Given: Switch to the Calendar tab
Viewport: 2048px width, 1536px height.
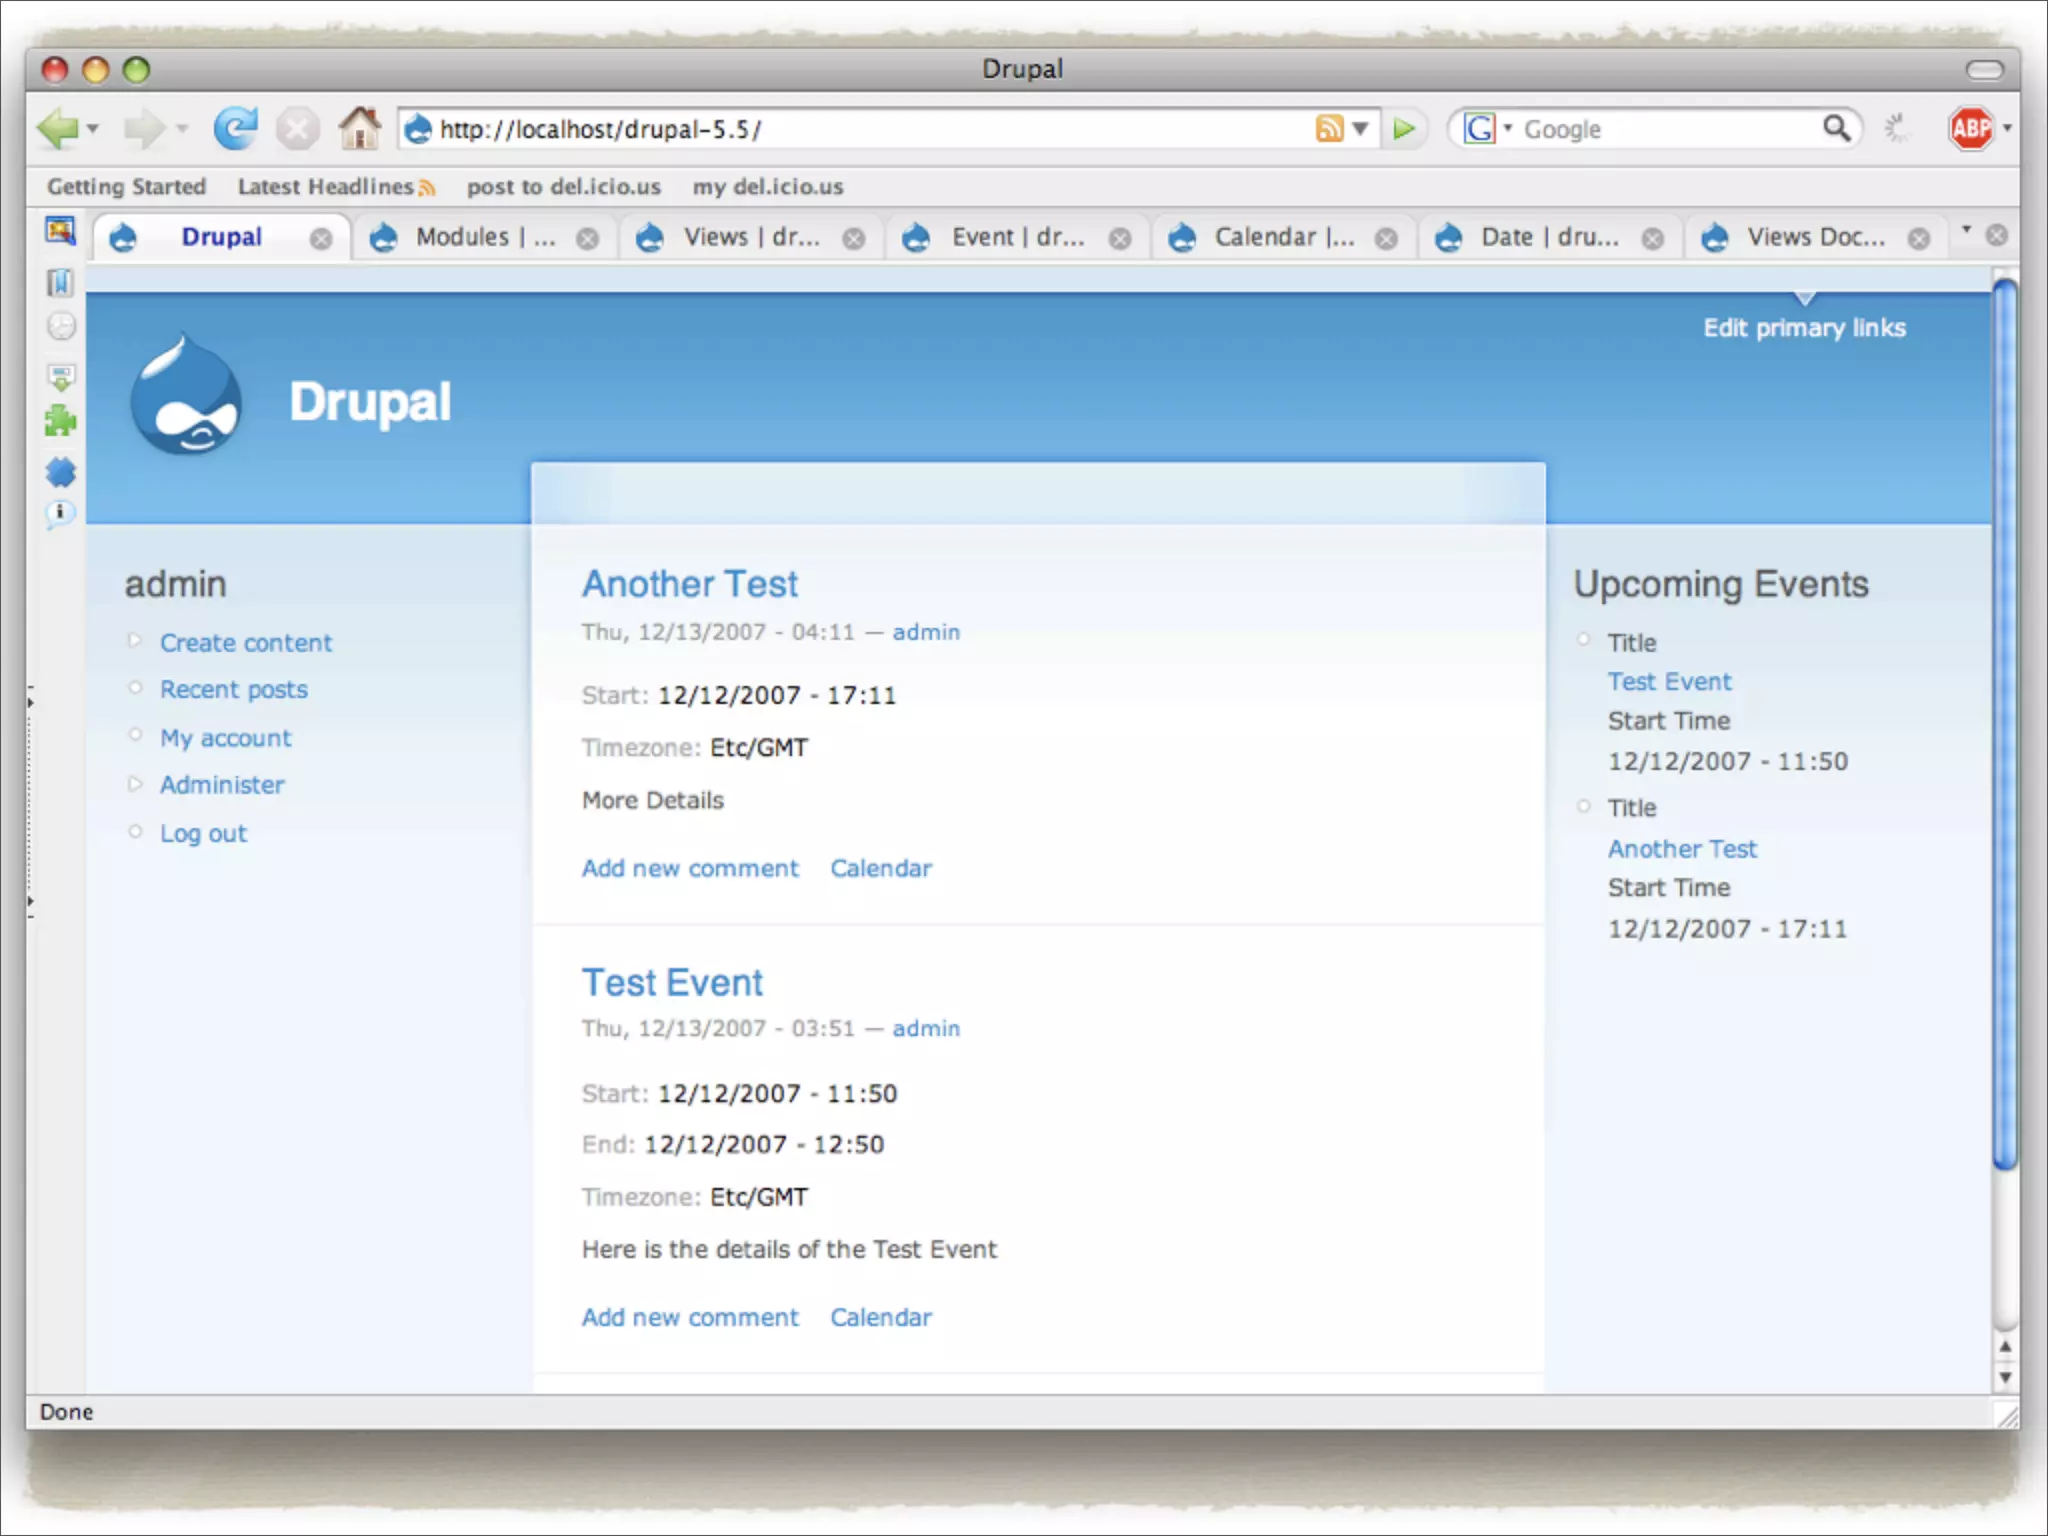Looking at the screenshot, I should [1283, 238].
